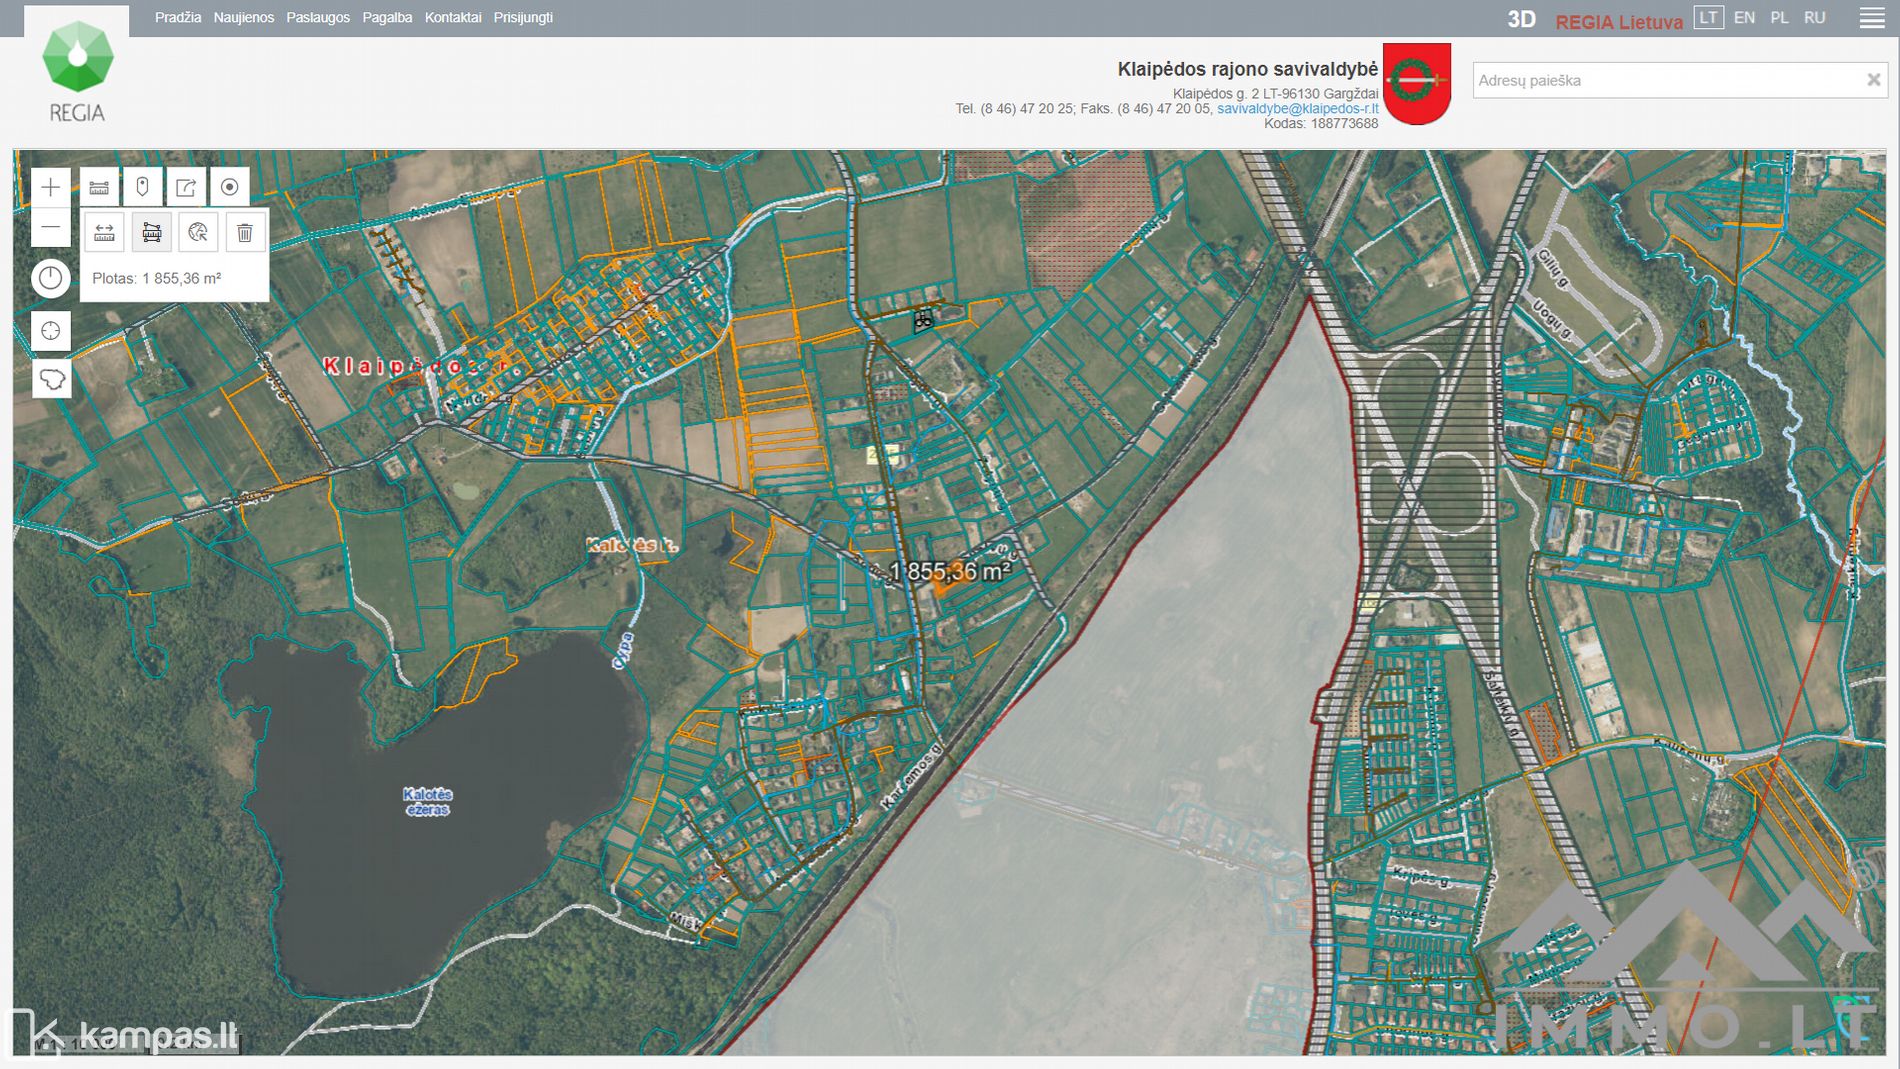
Task: Open the Naujienos menu item
Action: 243,18
